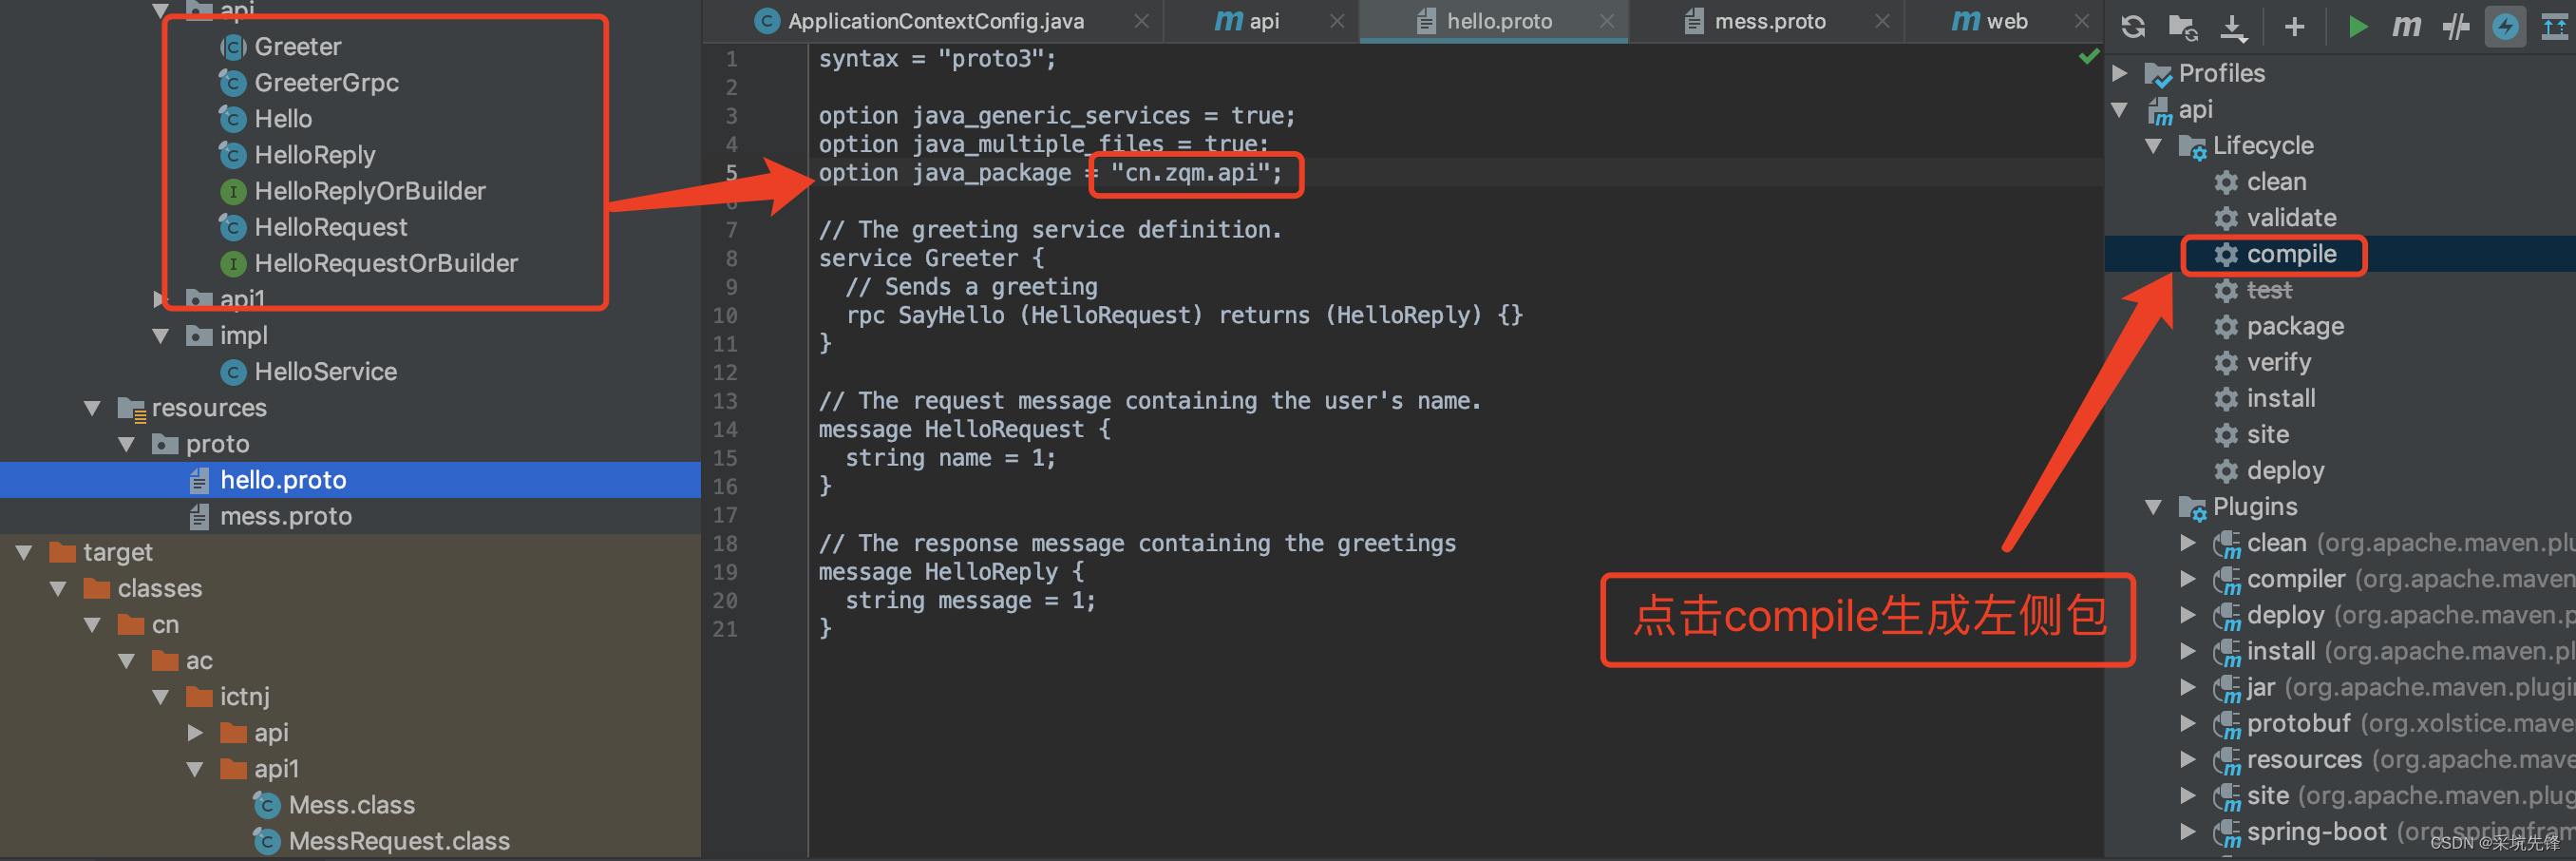Click the Lifecycle folder icon

pyautogui.click(x=2192, y=147)
